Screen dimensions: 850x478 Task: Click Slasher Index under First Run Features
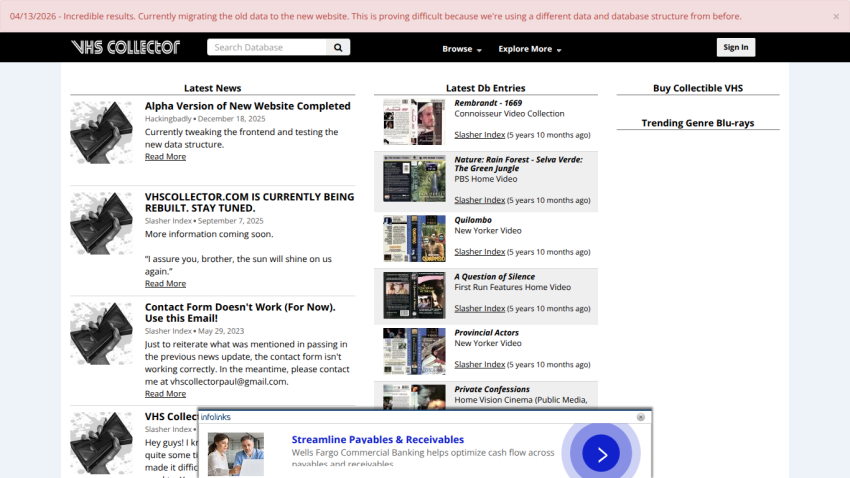pos(480,308)
